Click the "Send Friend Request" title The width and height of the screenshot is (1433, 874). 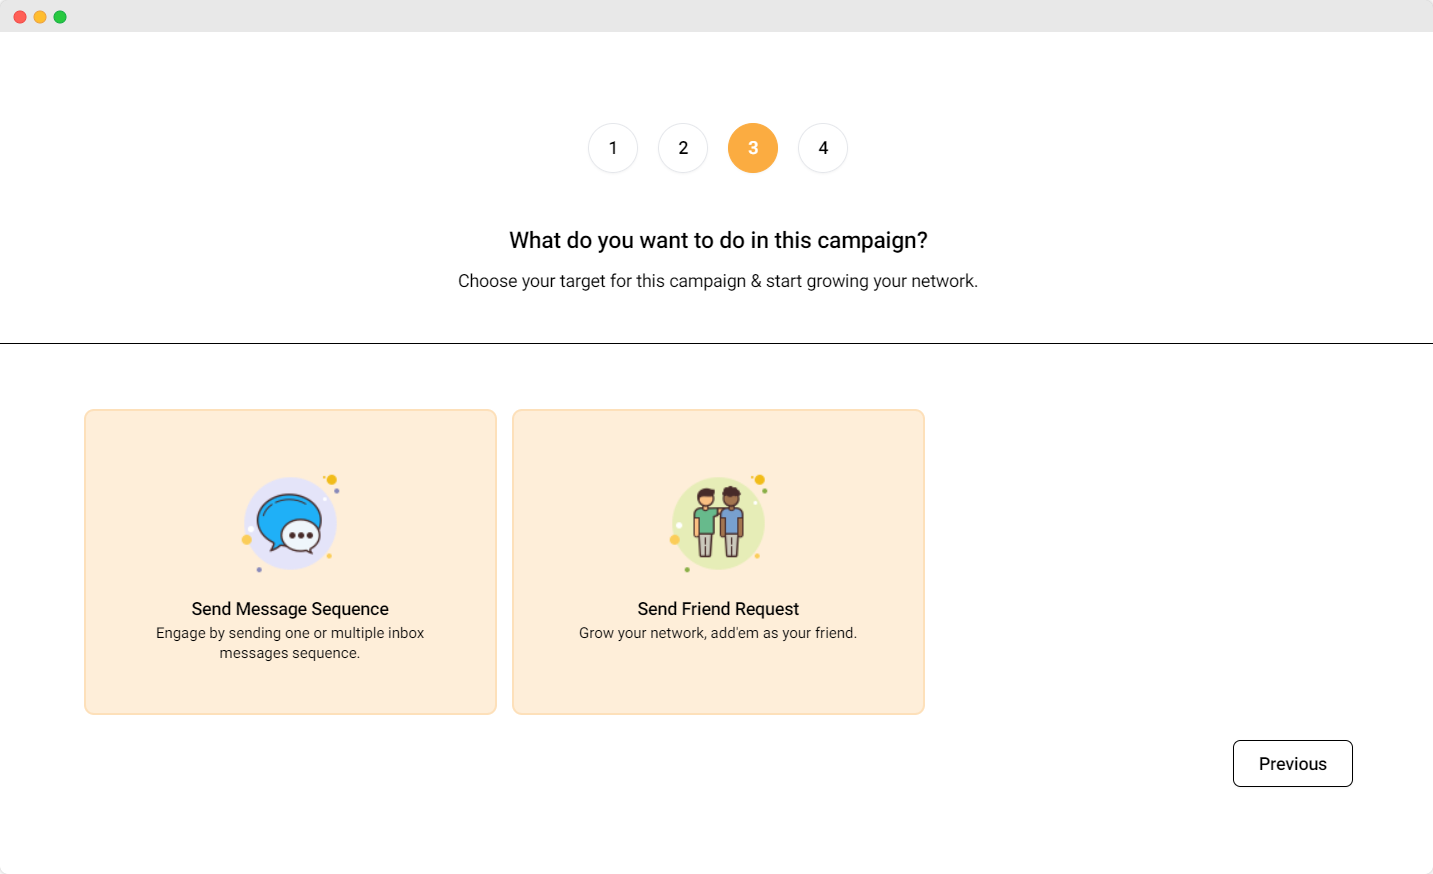(x=718, y=609)
